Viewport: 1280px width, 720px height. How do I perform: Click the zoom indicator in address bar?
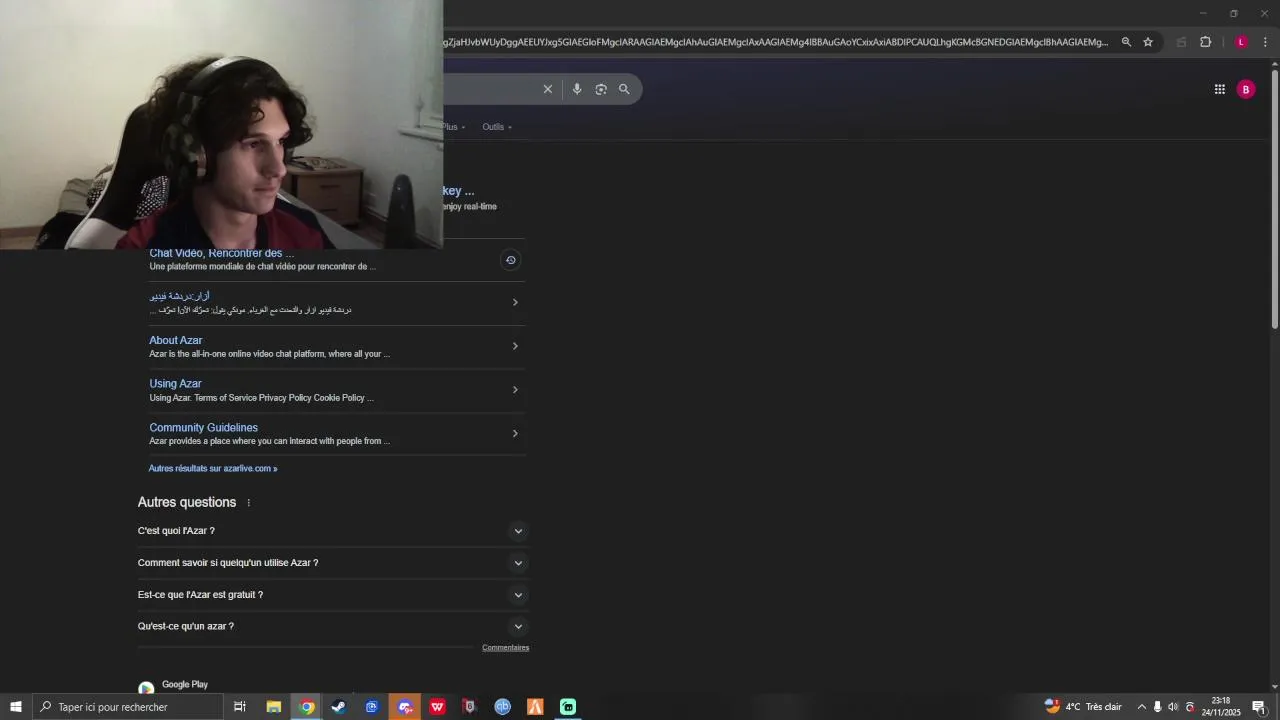pyautogui.click(x=1126, y=42)
